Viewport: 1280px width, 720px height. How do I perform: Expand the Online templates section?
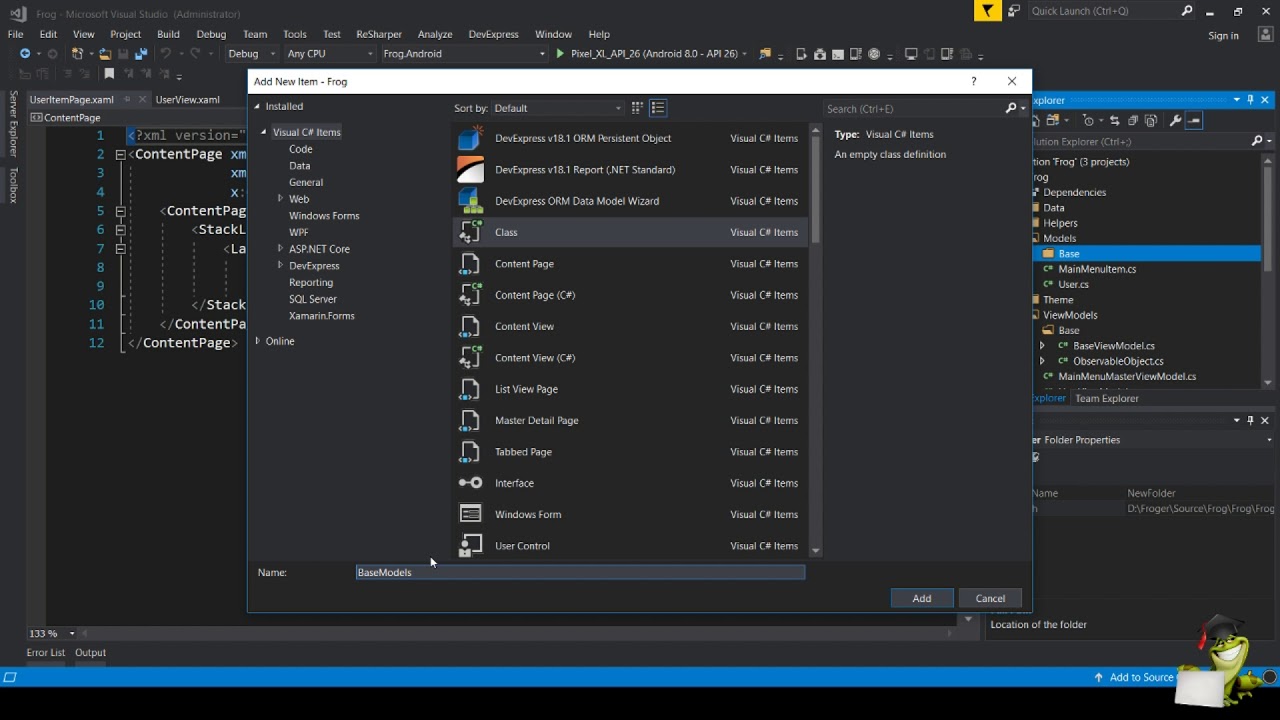[x=257, y=341]
